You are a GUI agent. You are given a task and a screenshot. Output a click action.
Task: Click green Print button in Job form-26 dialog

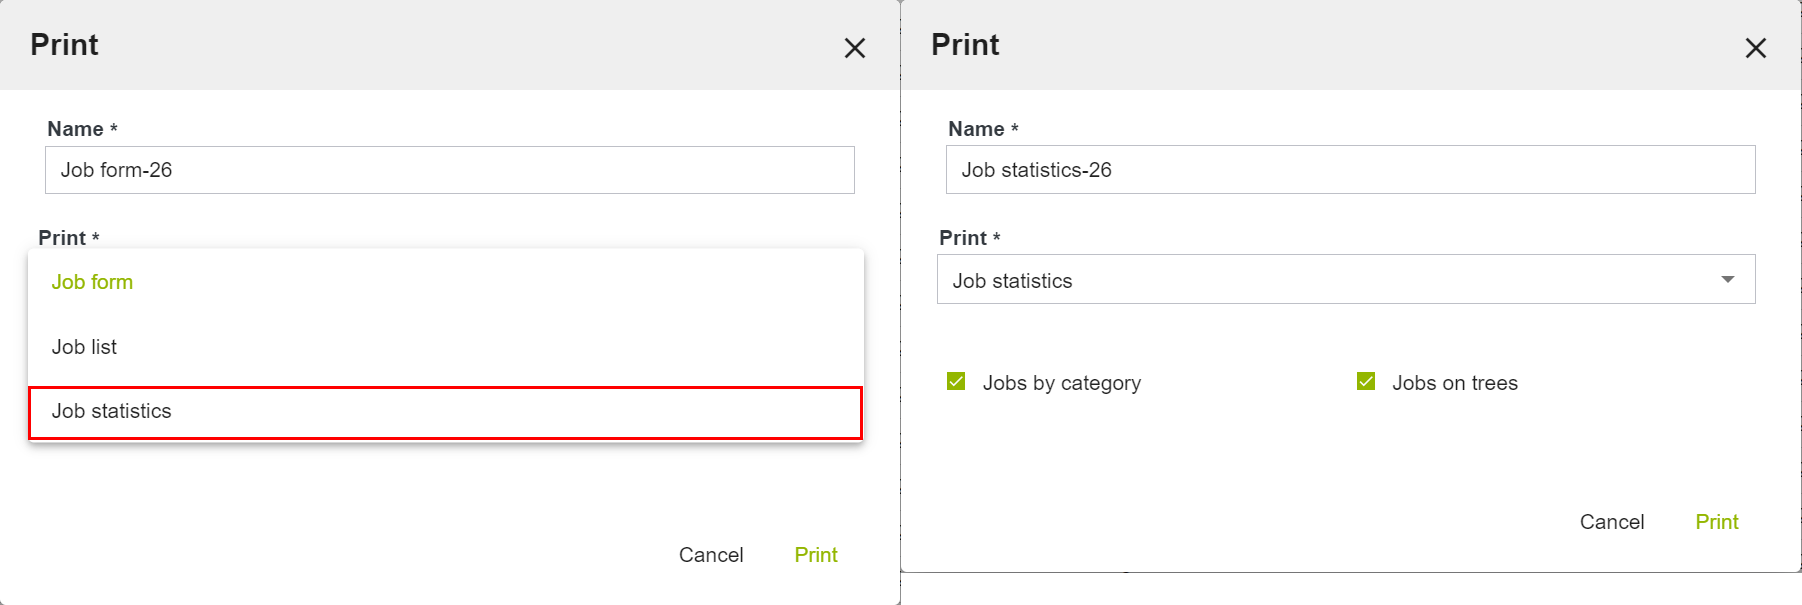coord(815,555)
